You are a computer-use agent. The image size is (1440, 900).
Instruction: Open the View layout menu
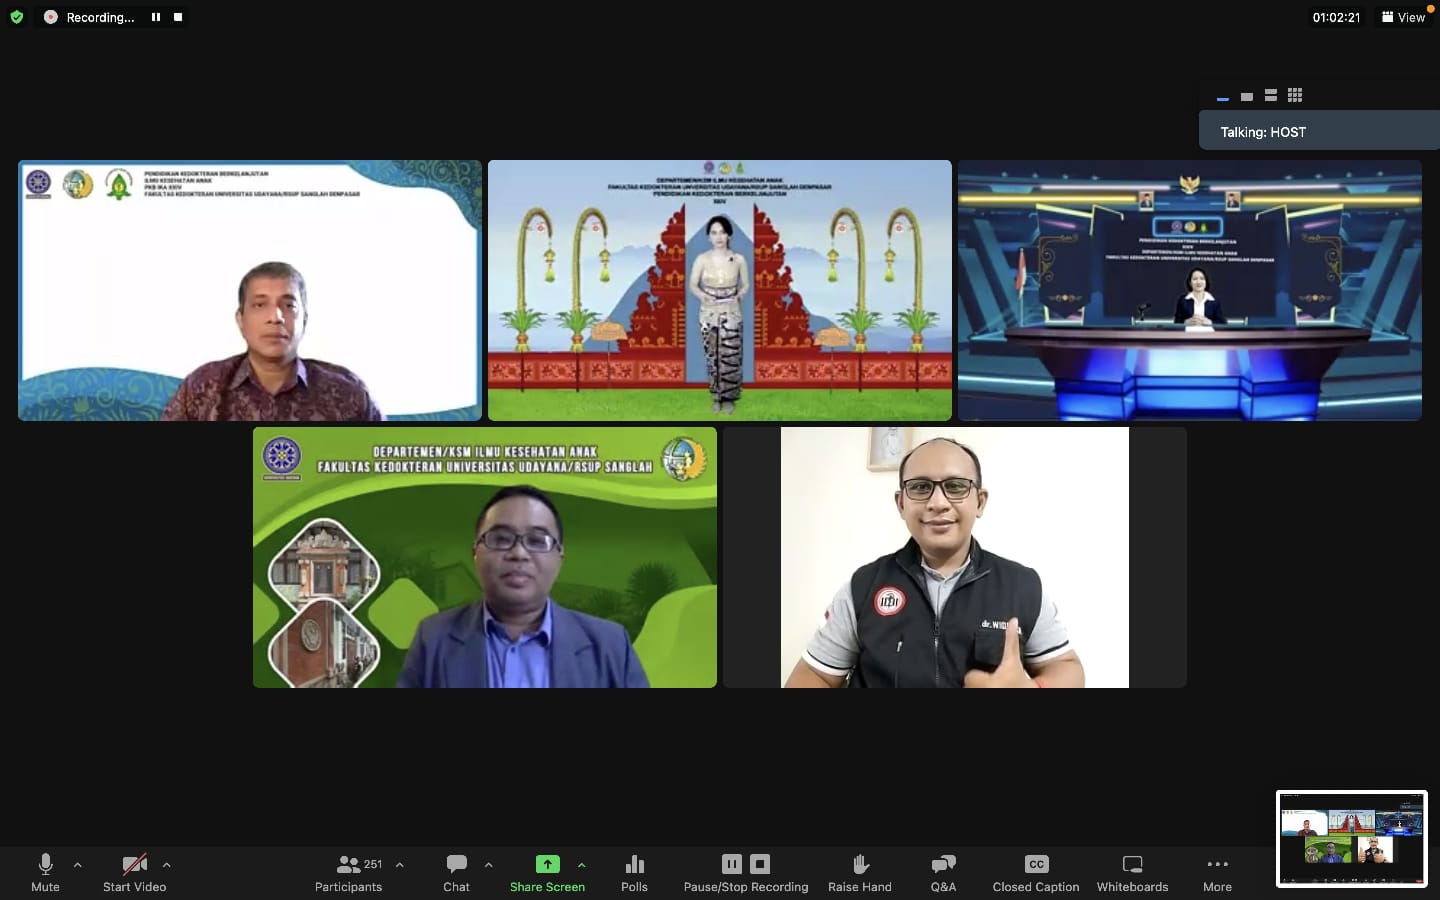1403,17
